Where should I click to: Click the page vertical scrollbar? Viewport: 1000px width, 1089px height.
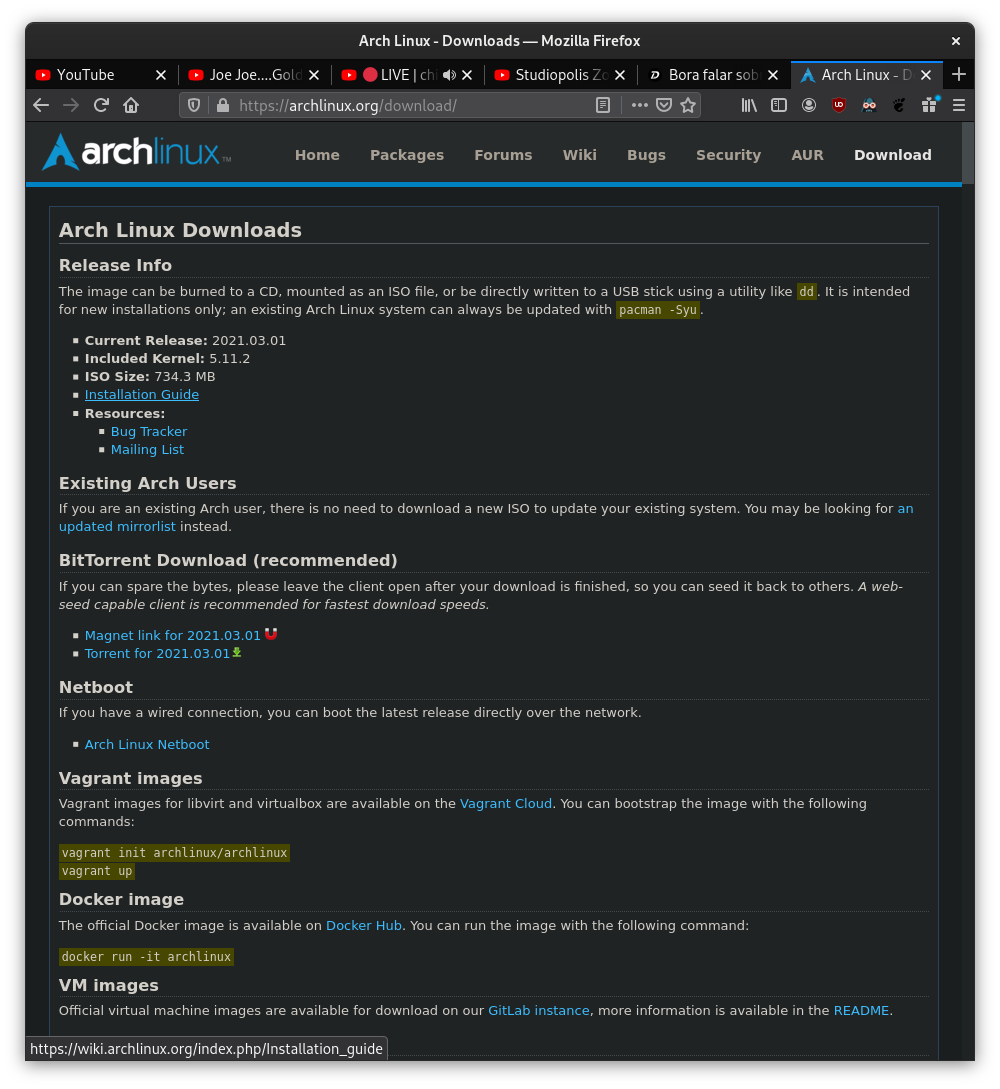(x=968, y=153)
